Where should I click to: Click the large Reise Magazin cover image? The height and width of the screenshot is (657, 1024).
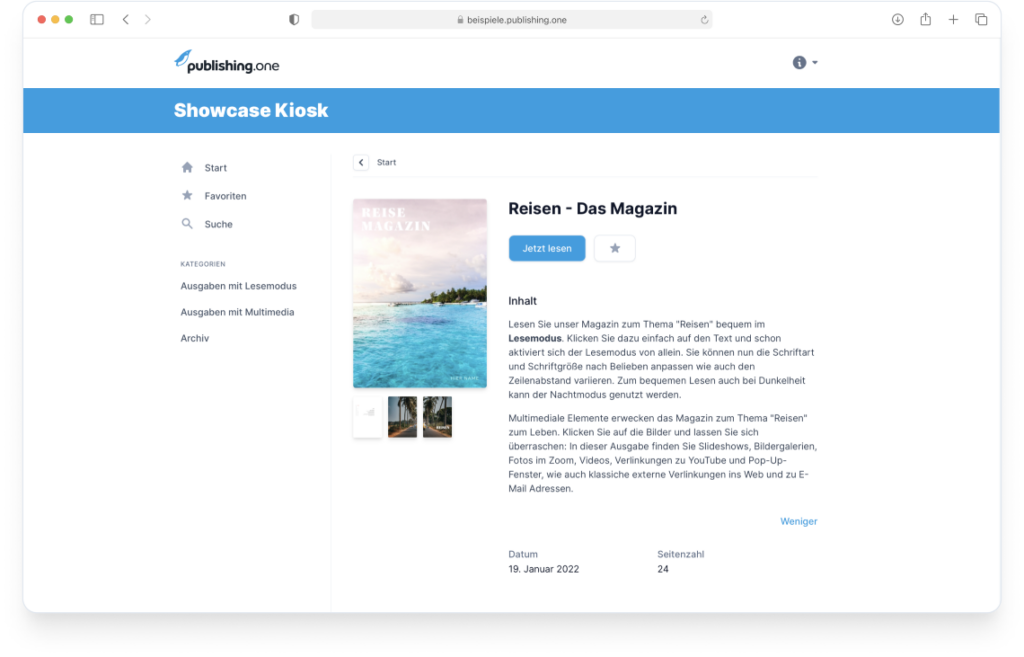419,293
